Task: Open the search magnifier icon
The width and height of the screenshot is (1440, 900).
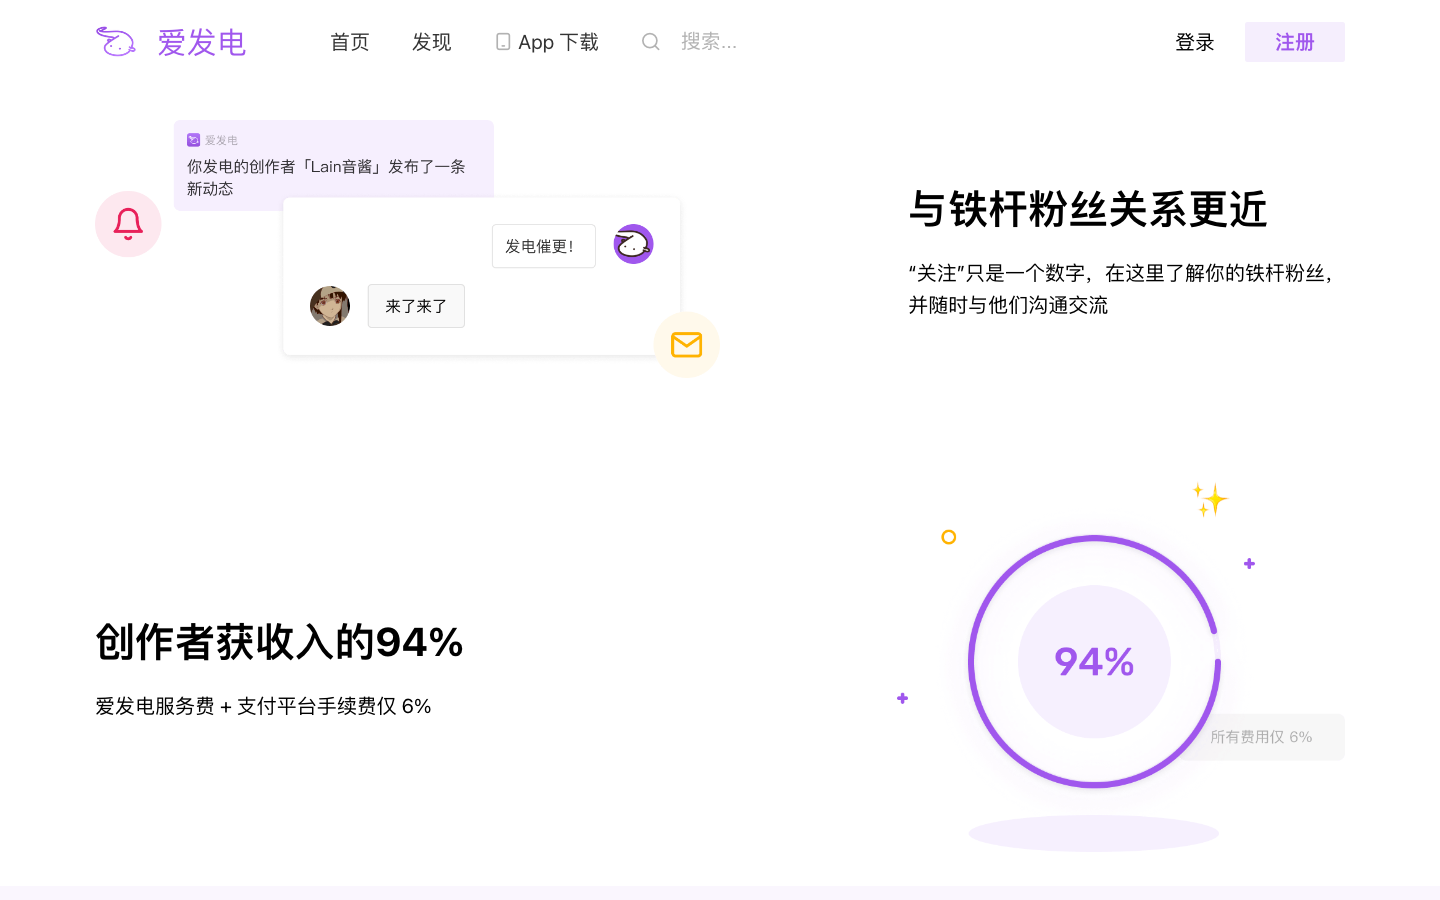Action: [650, 41]
